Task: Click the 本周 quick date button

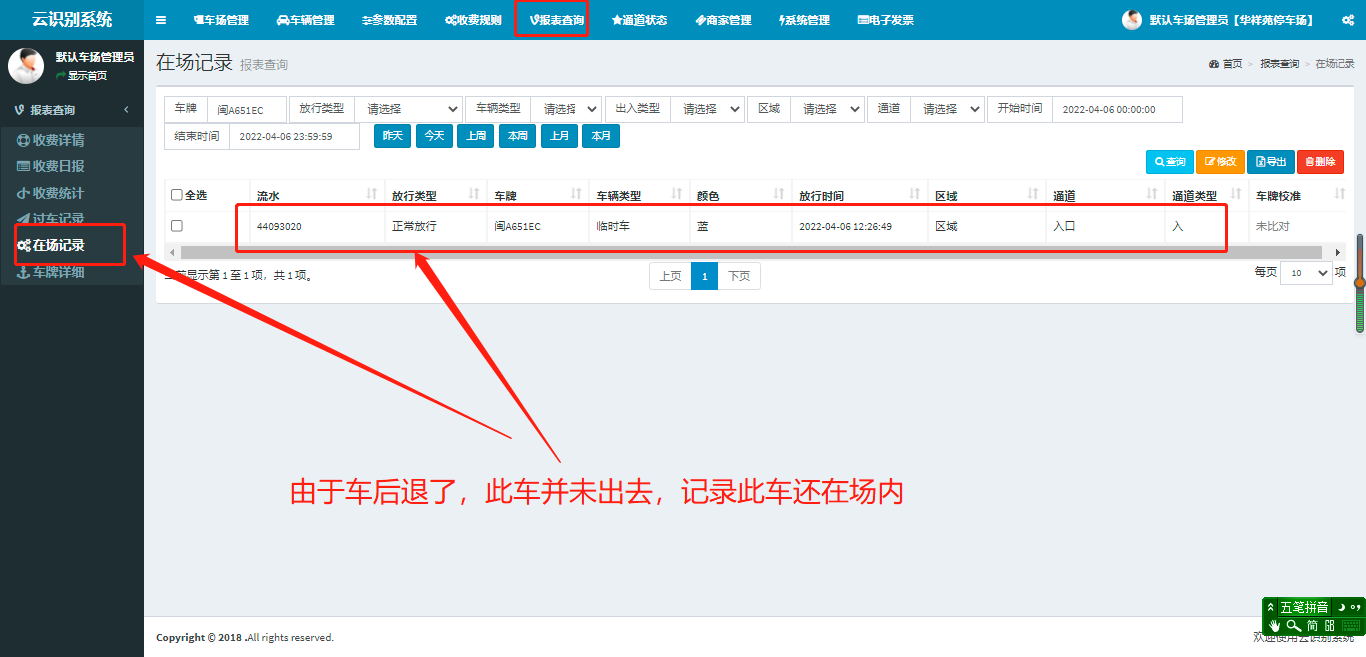Action: 517,136
